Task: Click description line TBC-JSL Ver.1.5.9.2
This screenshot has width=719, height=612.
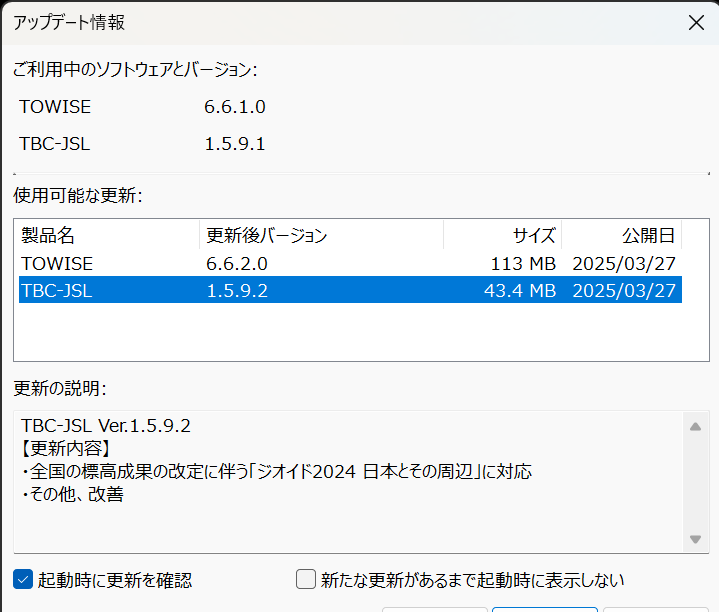Action: click(106, 426)
